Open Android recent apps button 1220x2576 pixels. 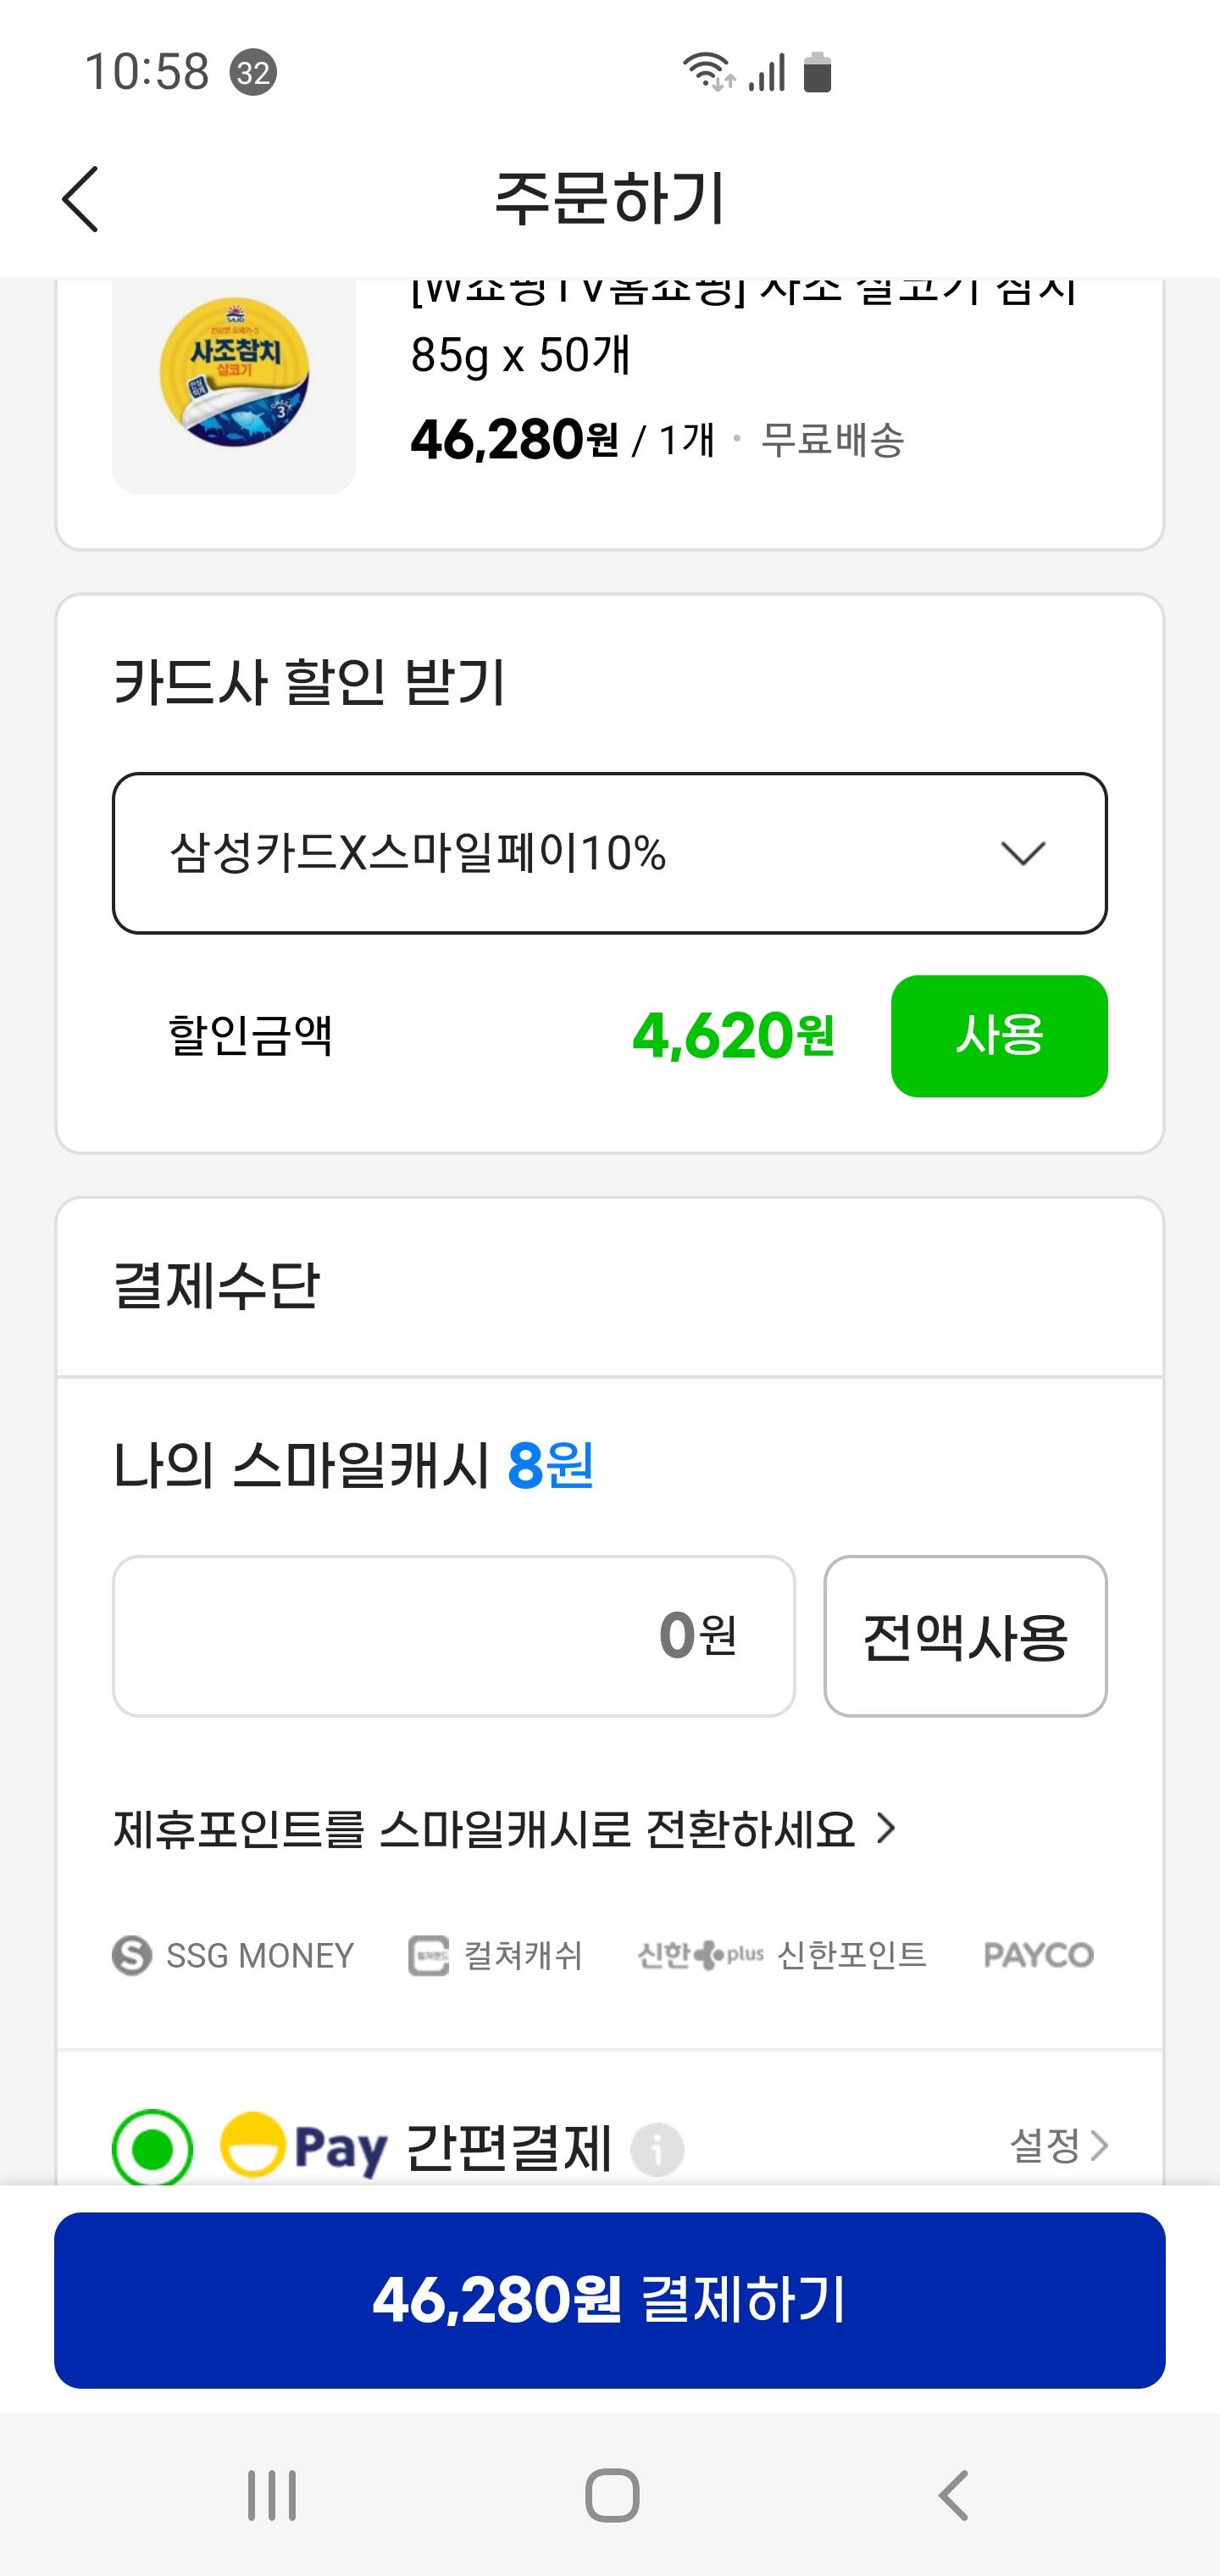tap(272, 2495)
